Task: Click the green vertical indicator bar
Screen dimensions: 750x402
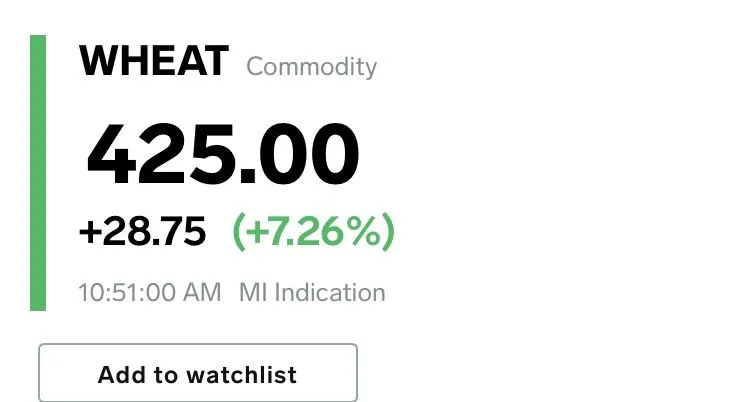Action: coord(38,172)
